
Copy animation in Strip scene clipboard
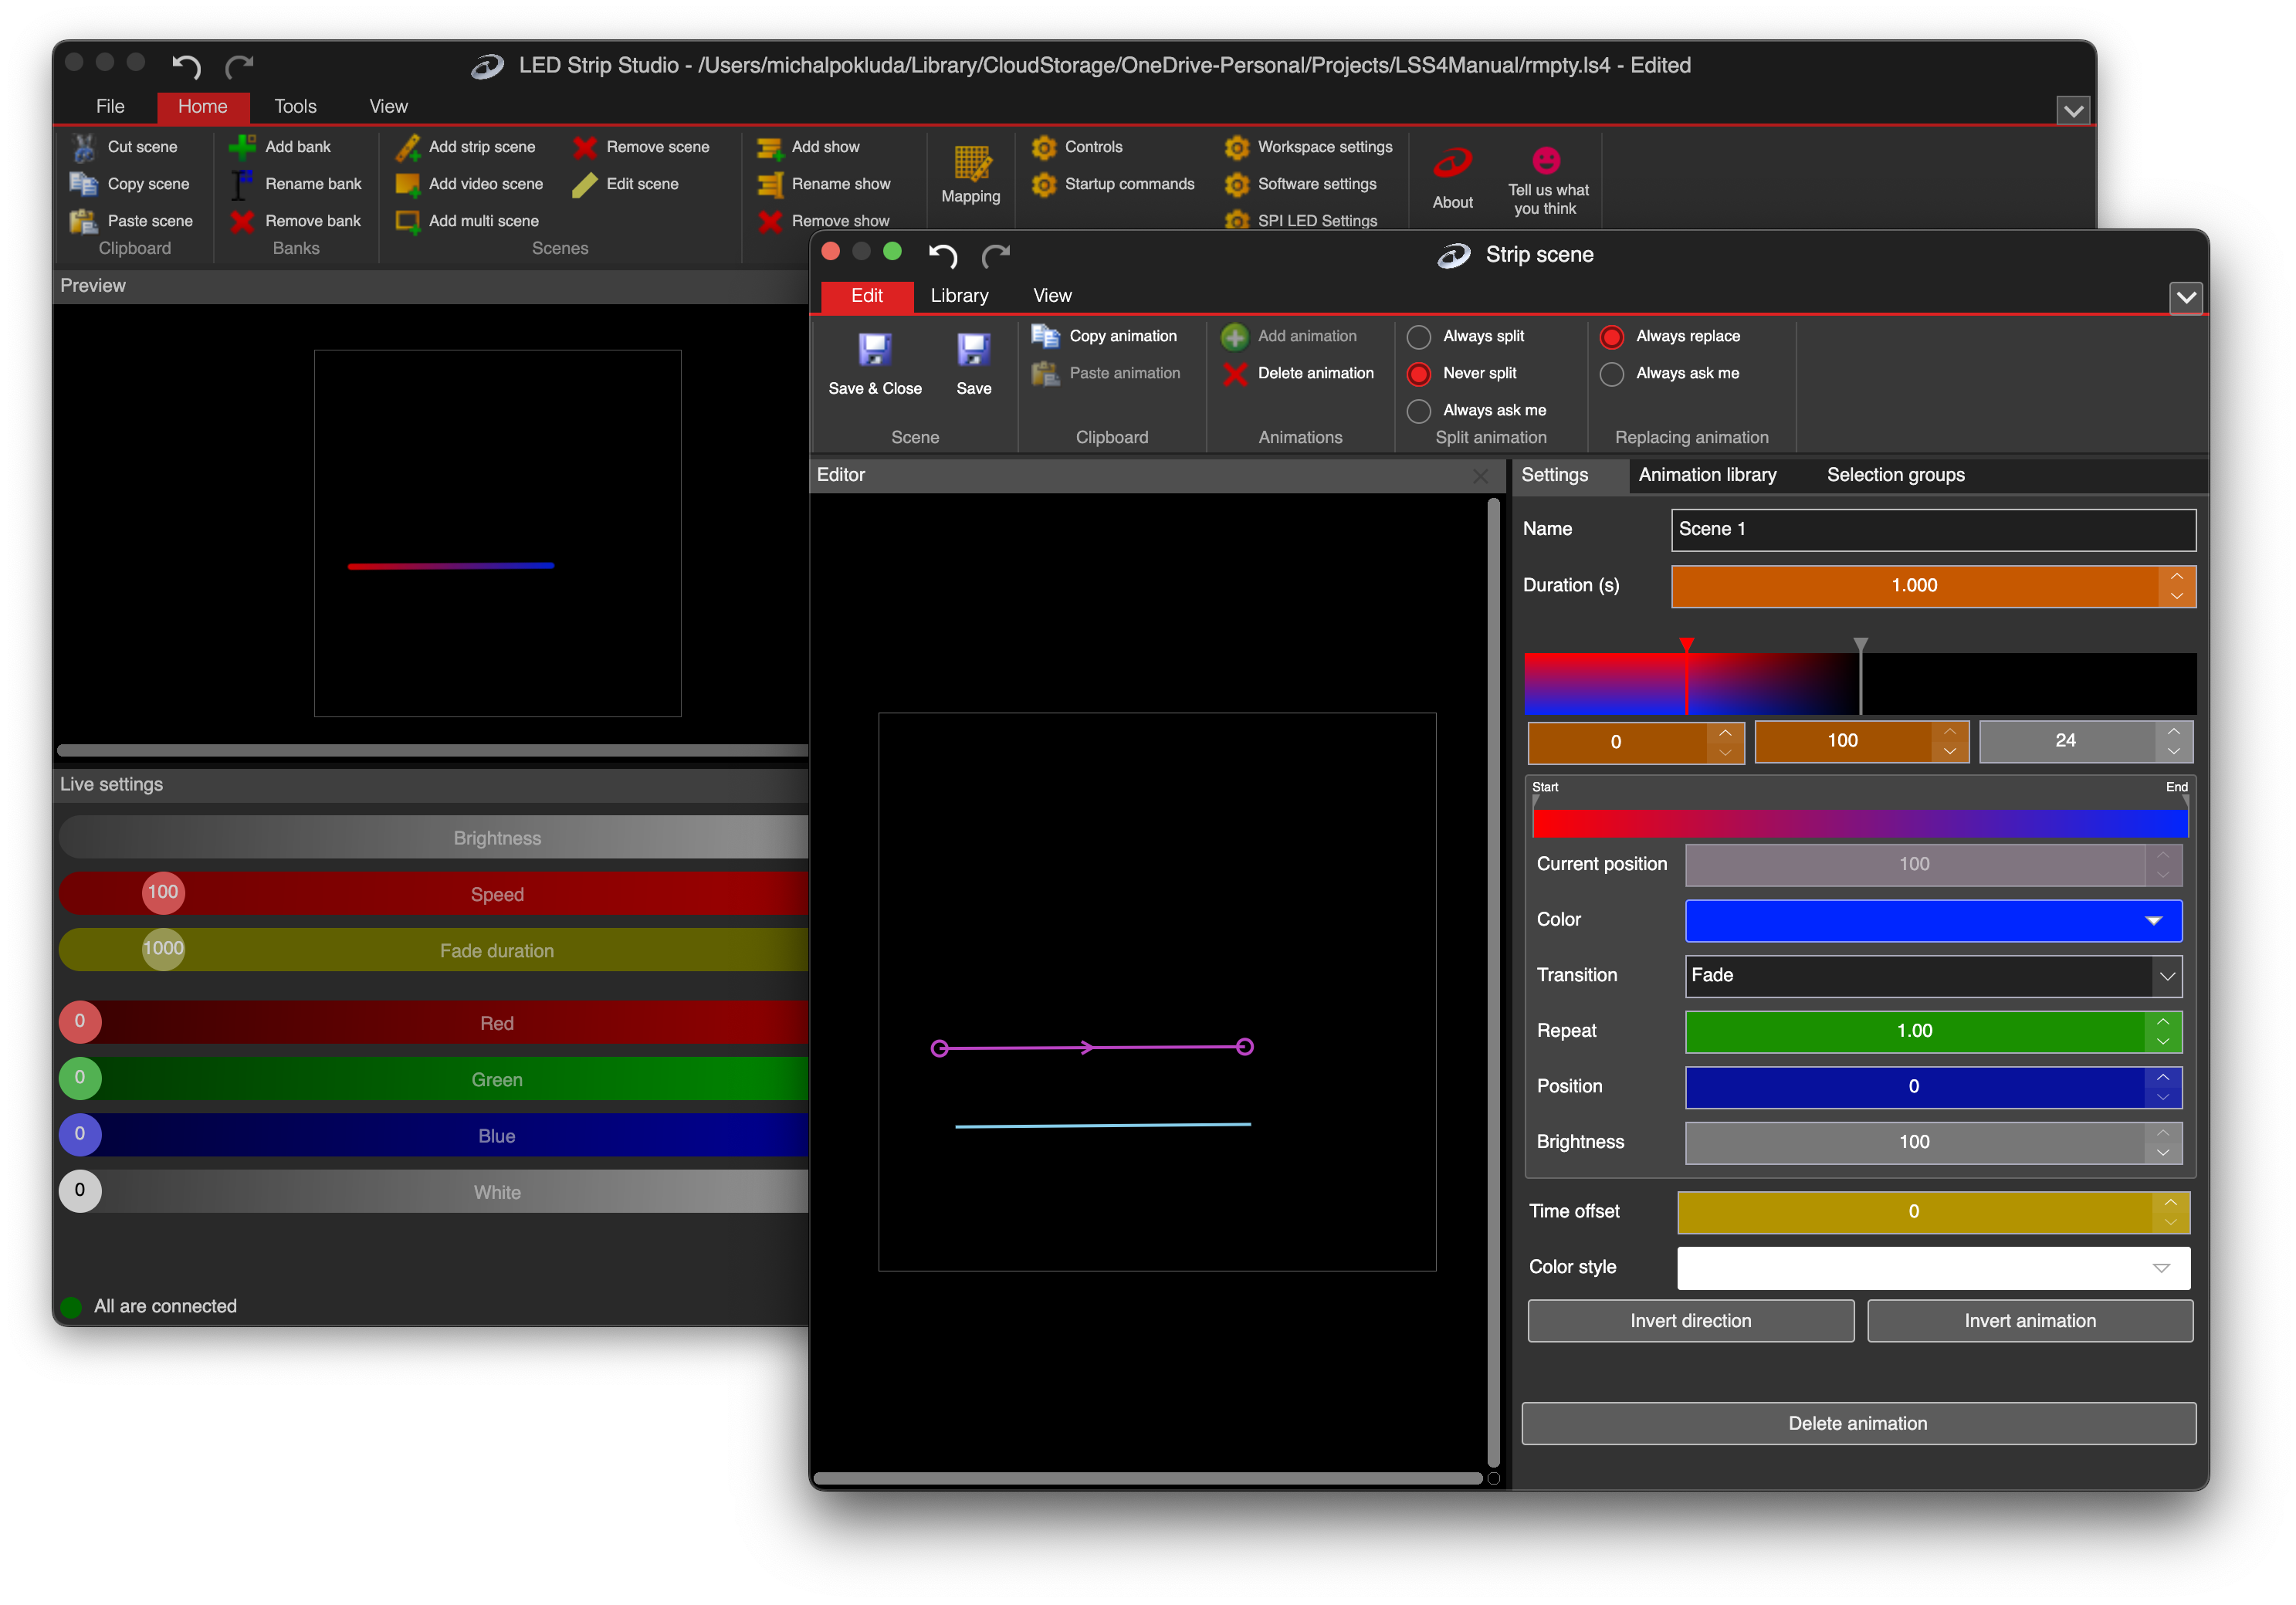tap(1105, 336)
